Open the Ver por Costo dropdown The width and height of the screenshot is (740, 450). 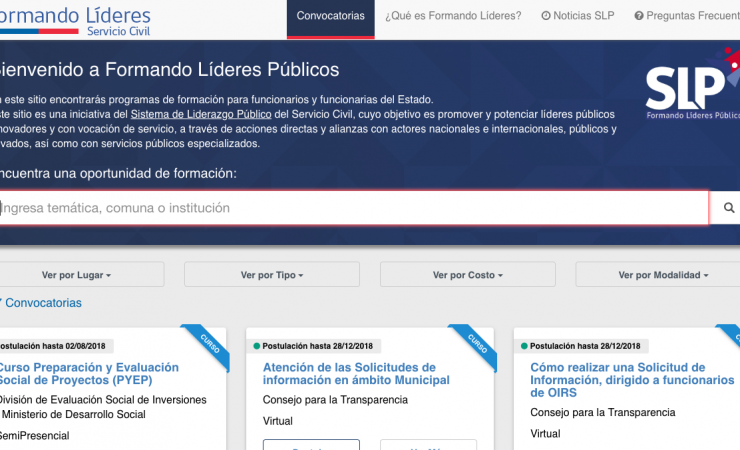(x=468, y=275)
